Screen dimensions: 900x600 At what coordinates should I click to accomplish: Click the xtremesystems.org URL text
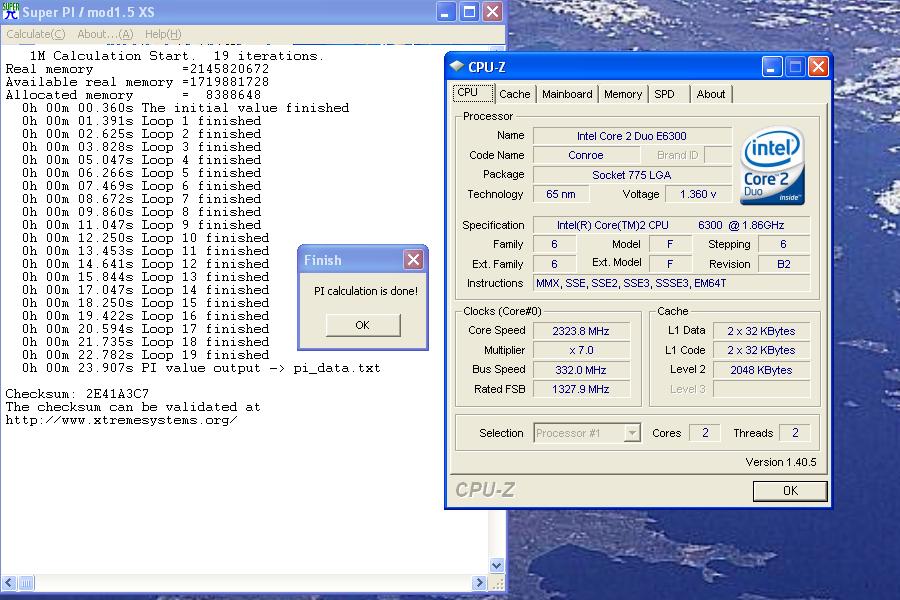[x=121, y=420]
